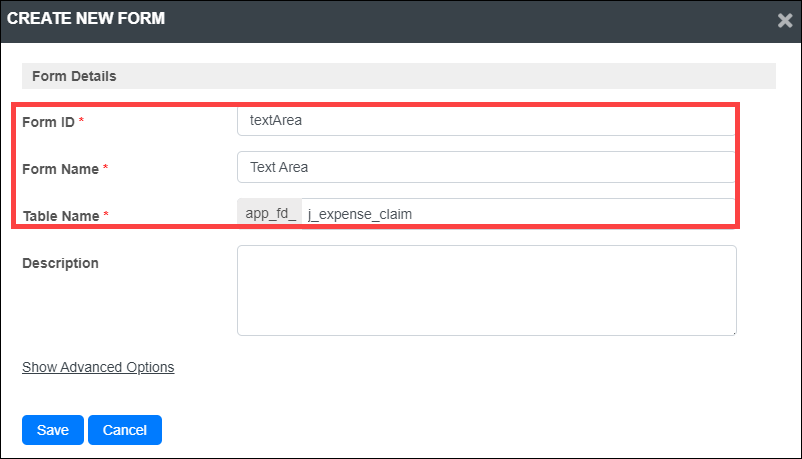The height and width of the screenshot is (459, 802).
Task: Click the red asterisk beside Form ID
Action: pyautogui.click(x=81, y=120)
